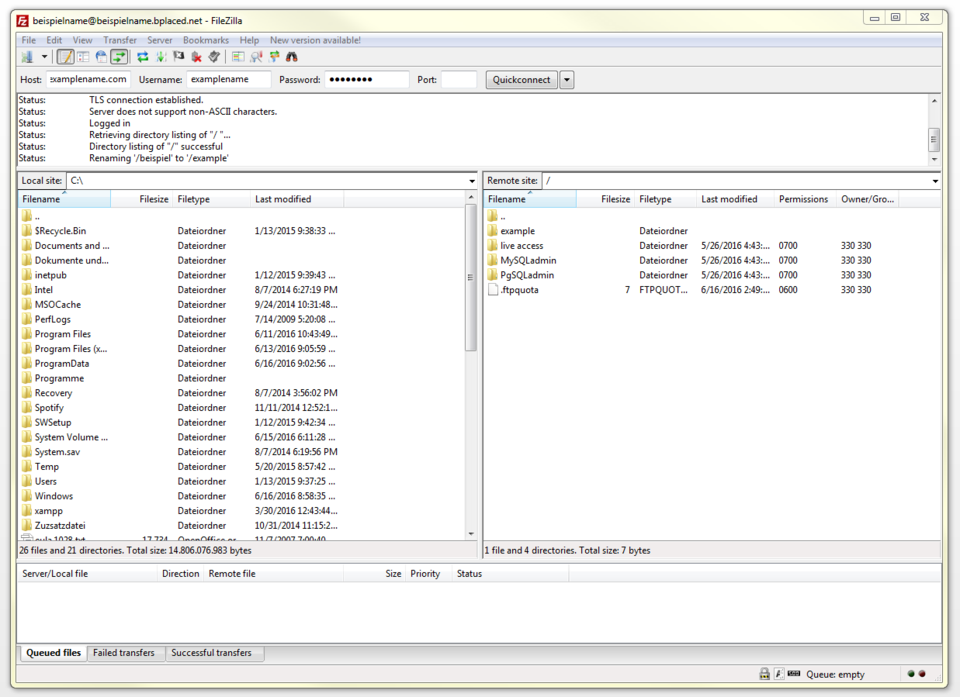Reconnect to the last server
Image resolution: width=960 pixels, height=697 pixels.
(214, 57)
